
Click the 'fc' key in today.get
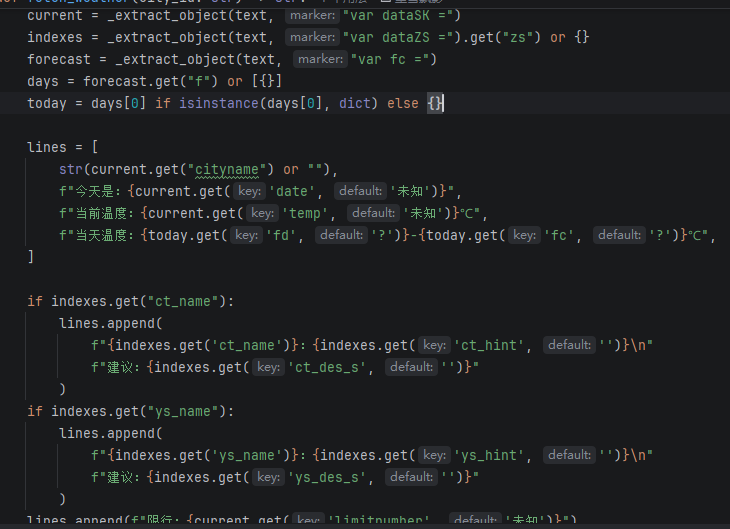pyautogui.click(x=559, y=235)
